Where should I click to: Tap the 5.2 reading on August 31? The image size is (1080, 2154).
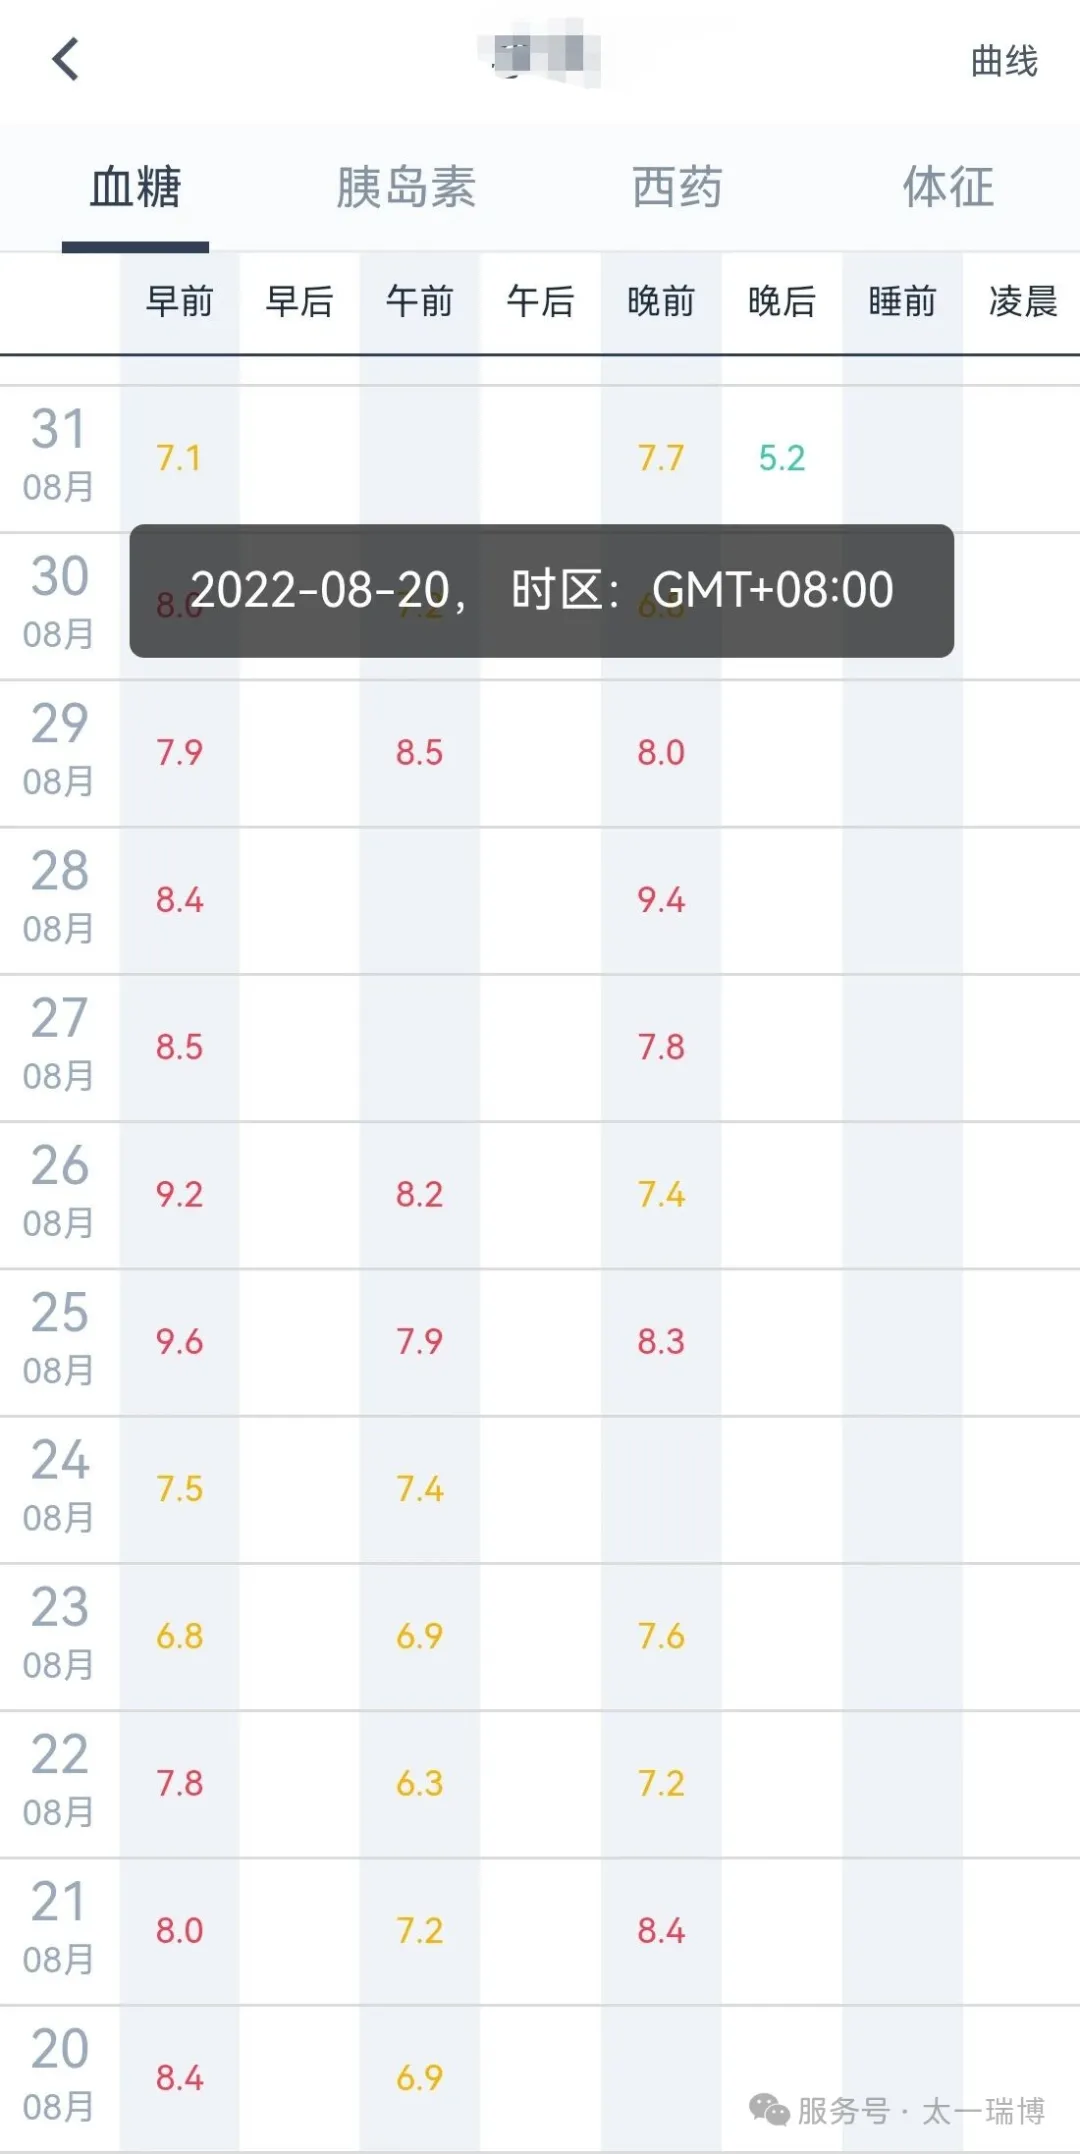(781, 458)
